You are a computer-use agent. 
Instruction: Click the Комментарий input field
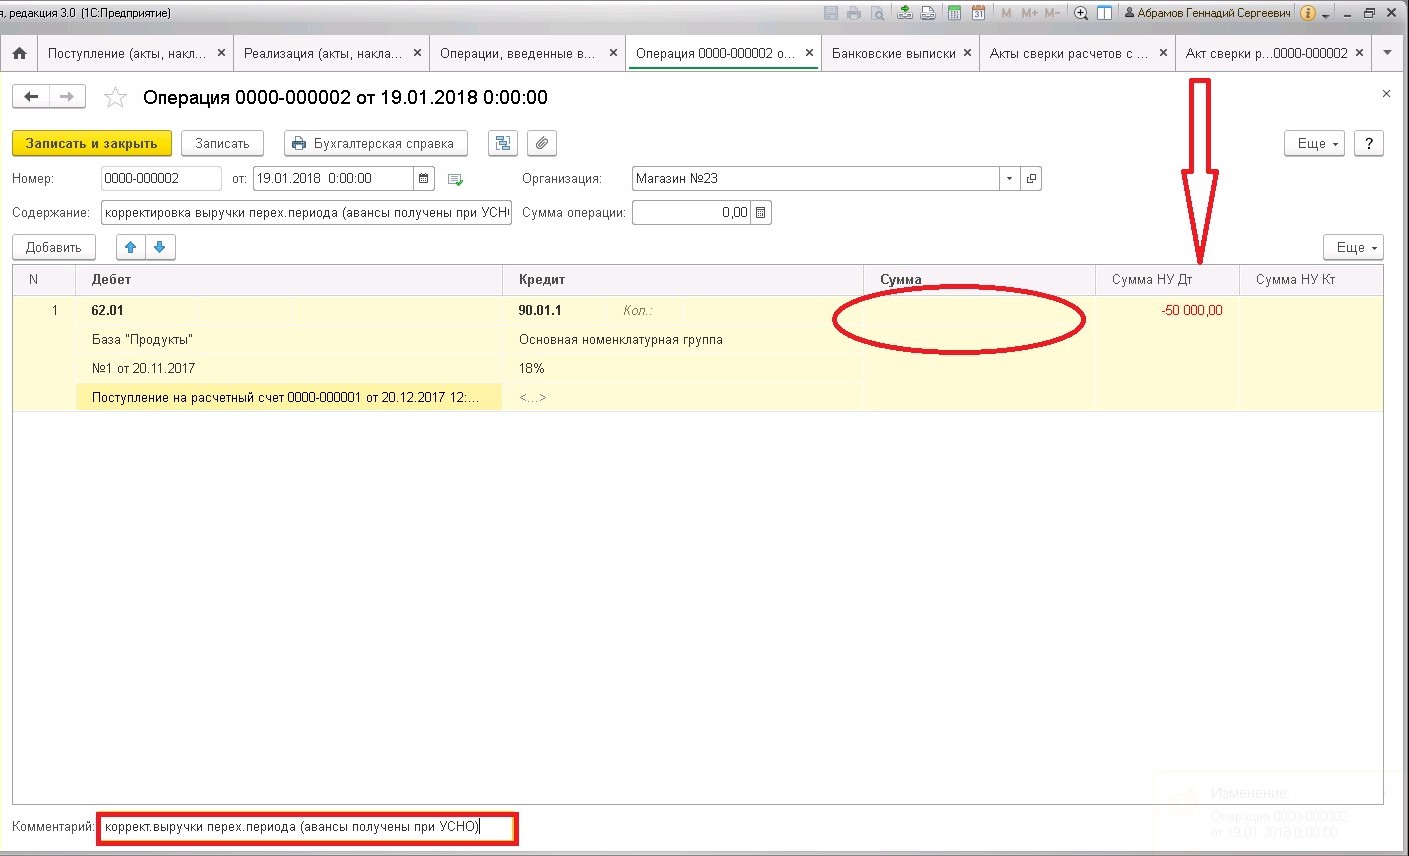point(308,828)
